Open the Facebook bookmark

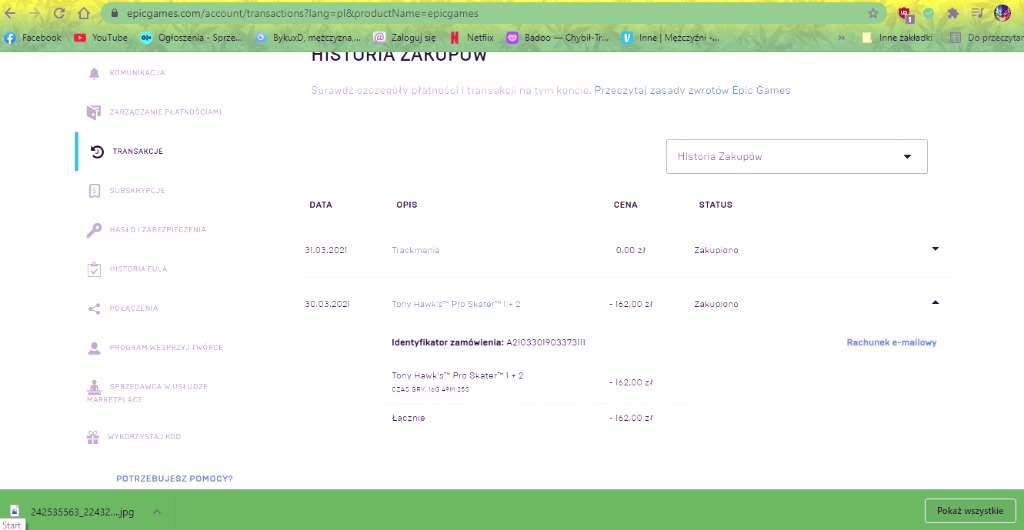pyautogui.click(x=33, y=38)
